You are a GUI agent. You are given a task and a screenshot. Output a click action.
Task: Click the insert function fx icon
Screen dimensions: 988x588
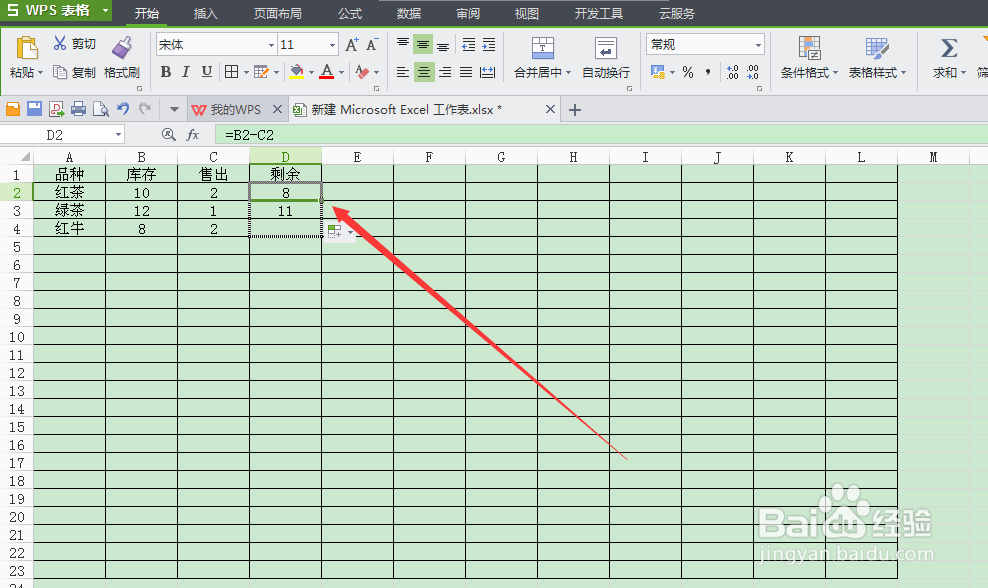click(193, 135)
